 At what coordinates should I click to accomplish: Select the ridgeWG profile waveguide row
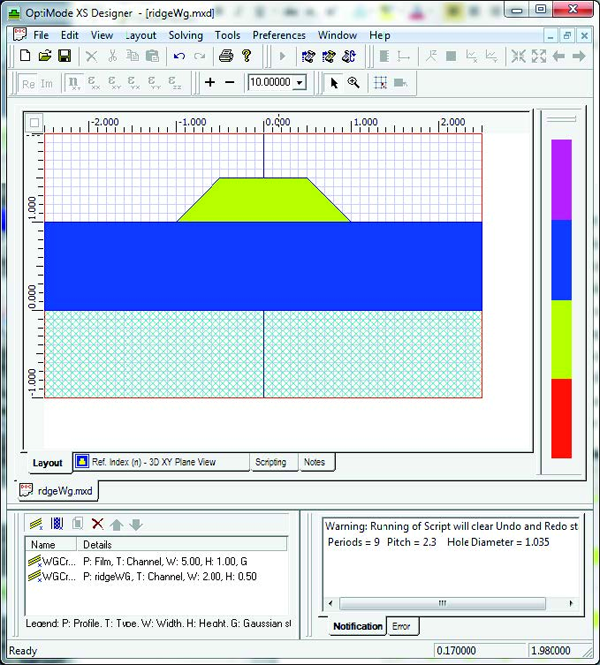156,576
